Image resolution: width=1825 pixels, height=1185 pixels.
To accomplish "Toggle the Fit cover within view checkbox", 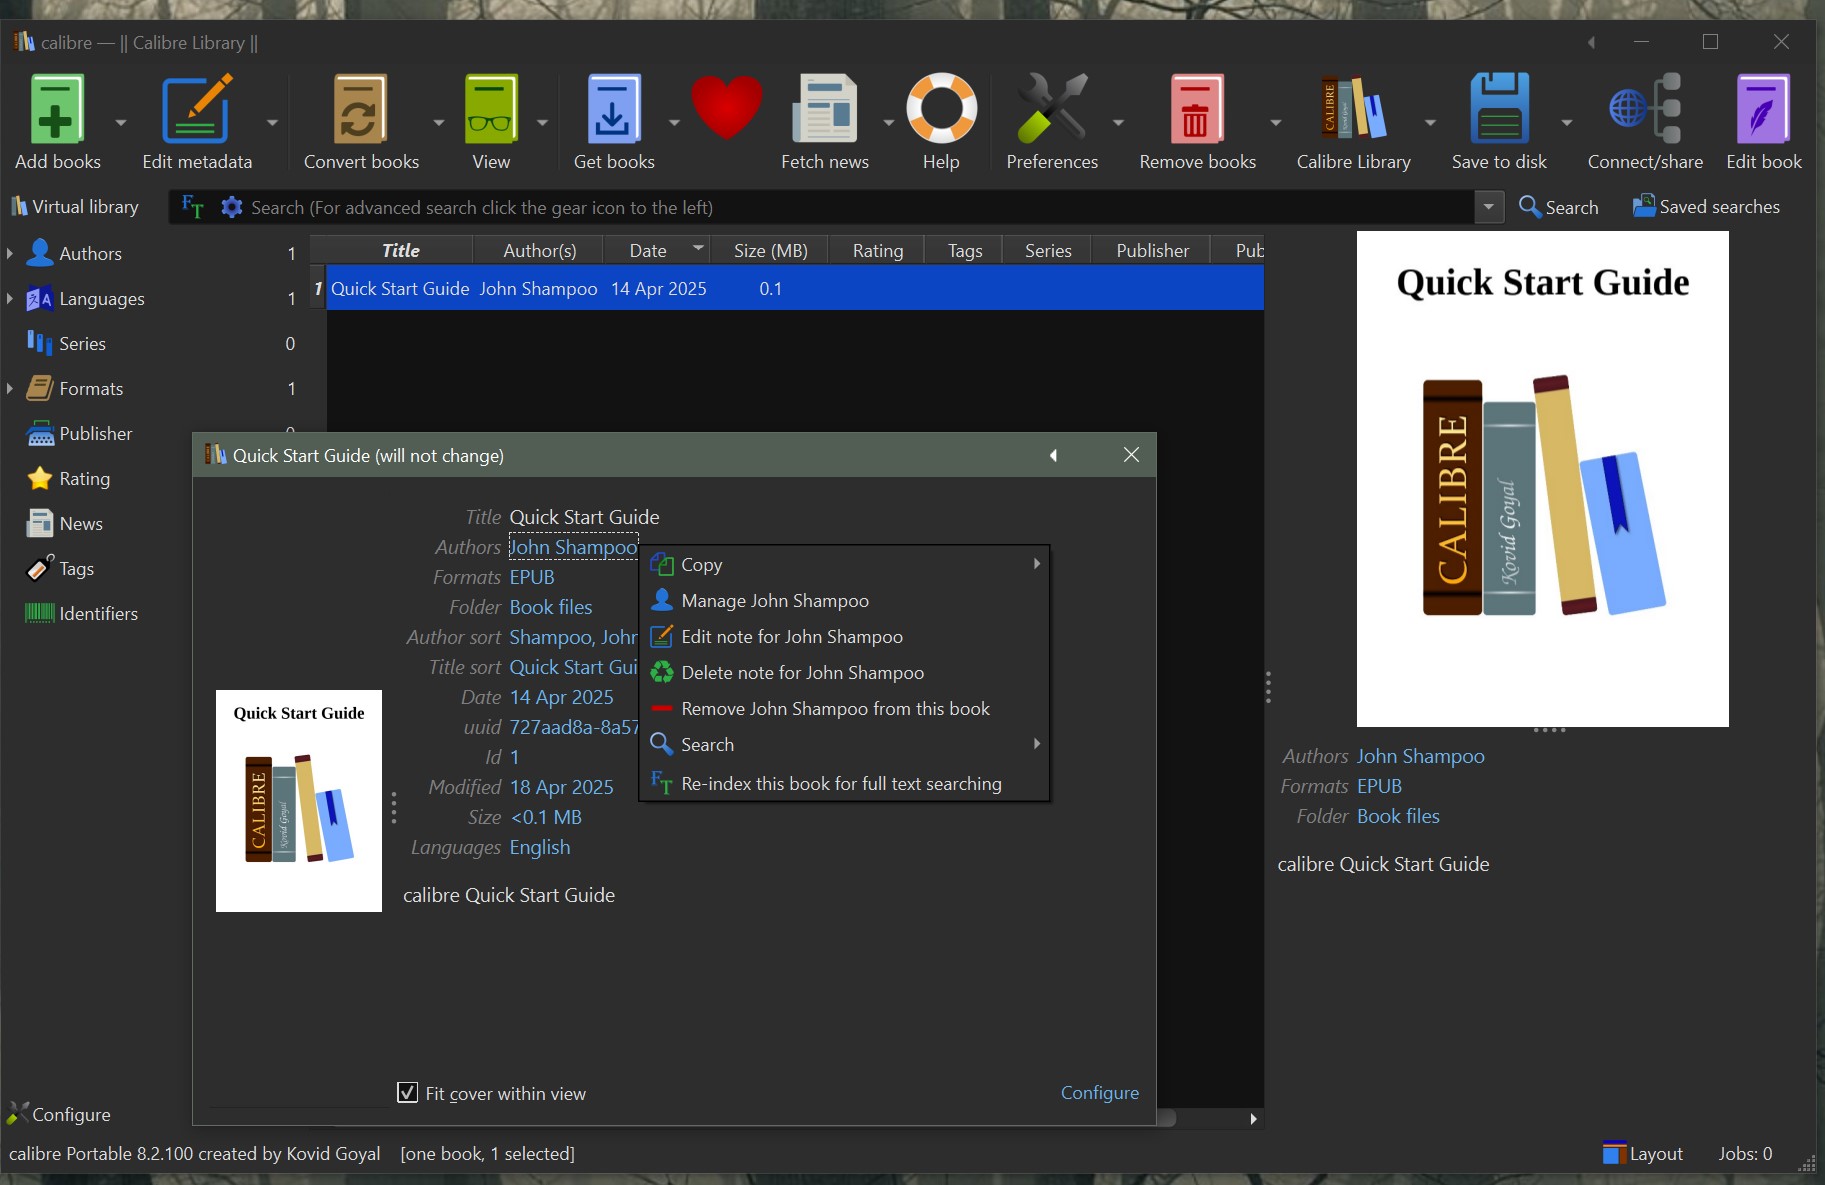I will (x=407, y=1093).
